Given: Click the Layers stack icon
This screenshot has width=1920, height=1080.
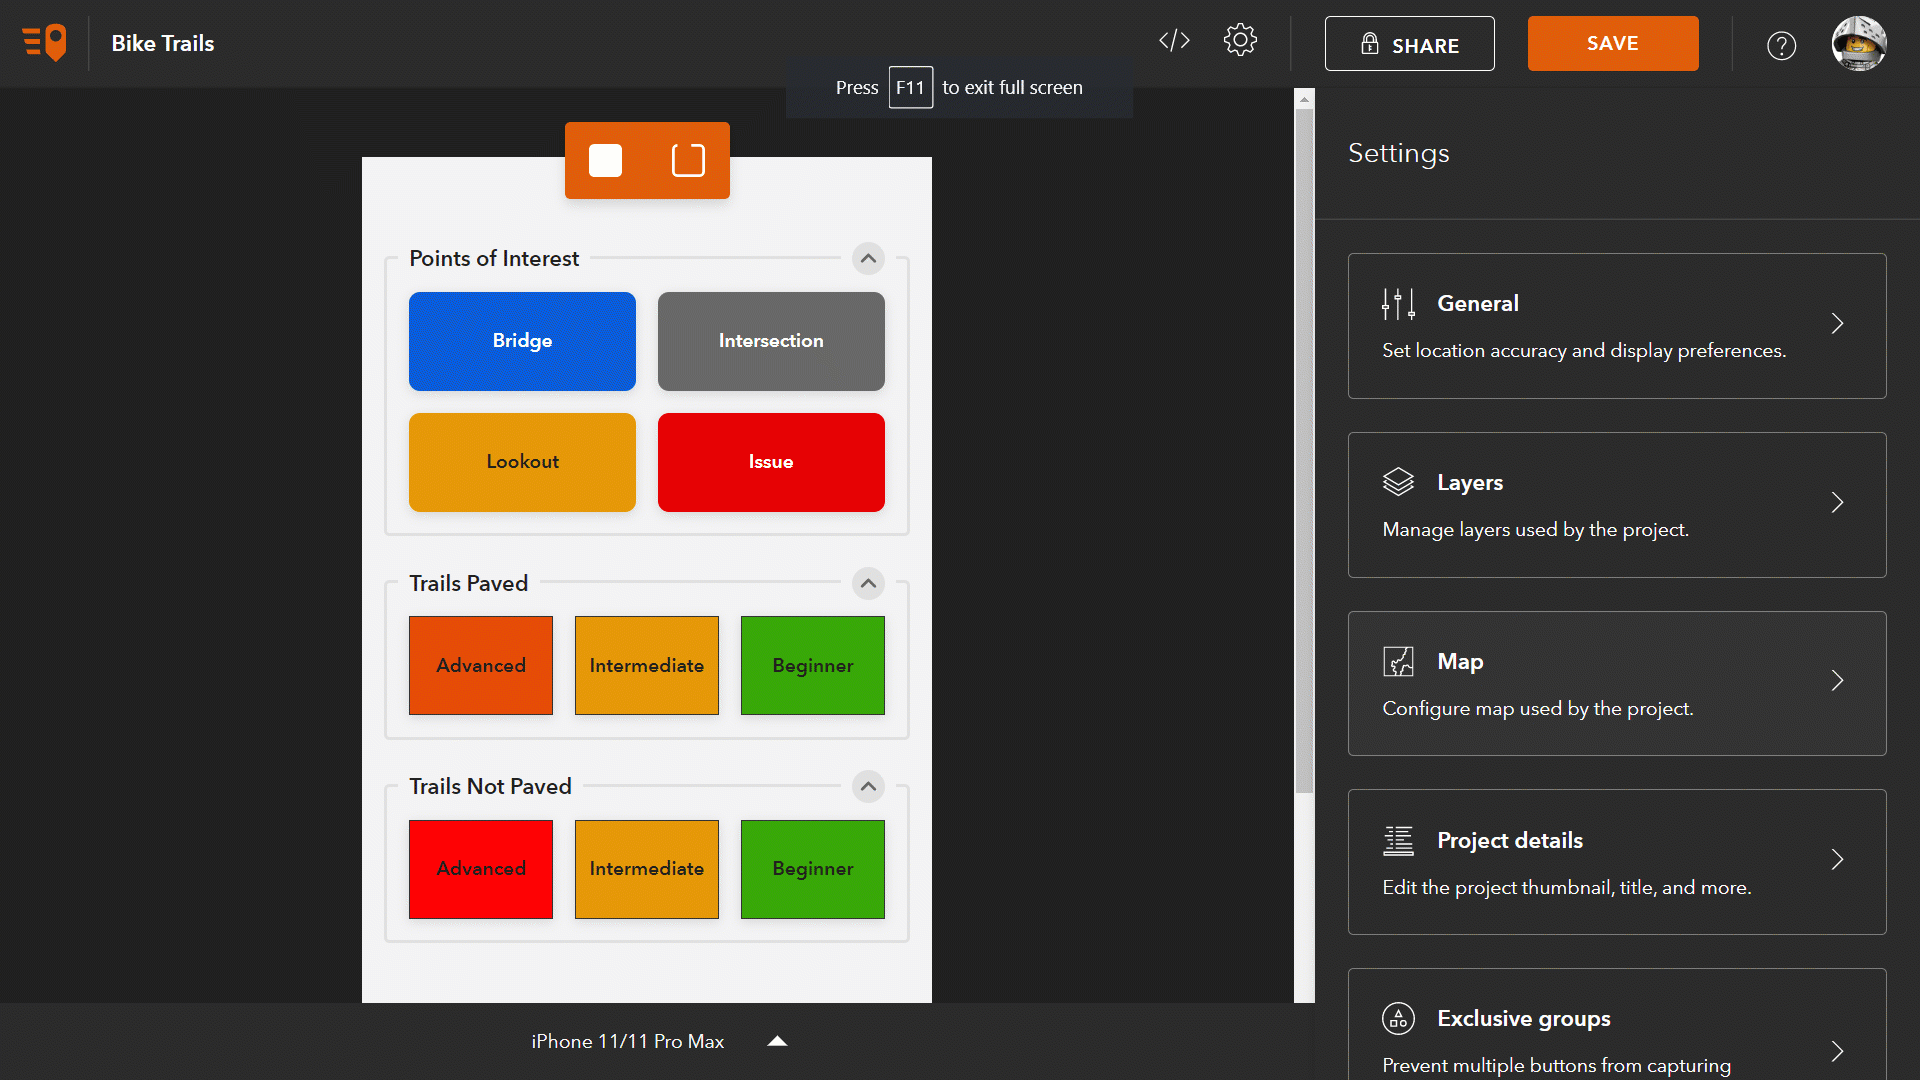Looking at the screenshot, I should [1398, 482].
